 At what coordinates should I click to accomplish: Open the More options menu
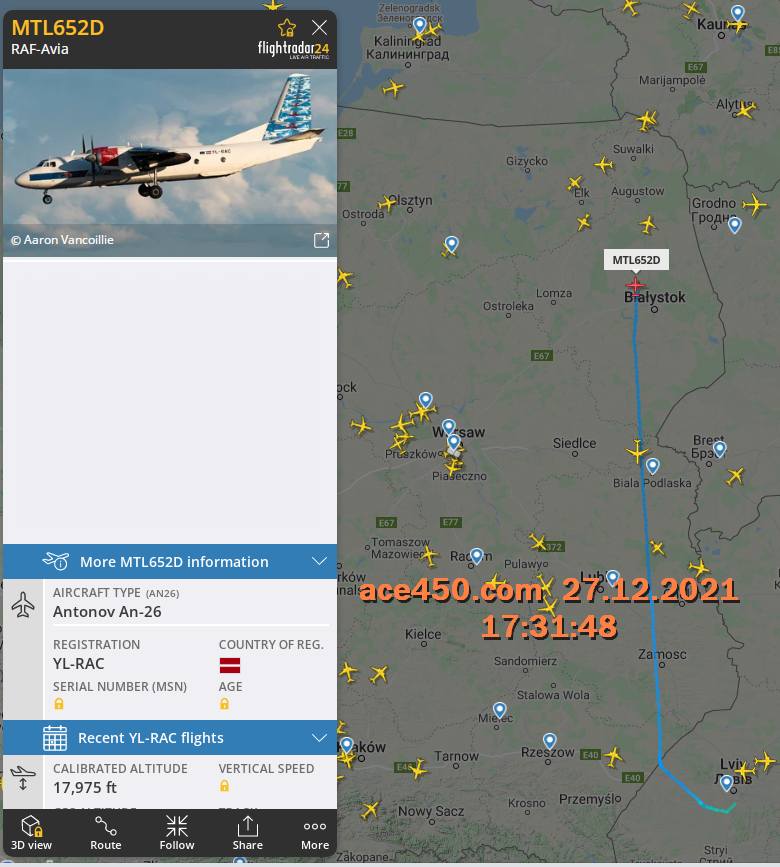pyautogui.click(x=315, y=833)
